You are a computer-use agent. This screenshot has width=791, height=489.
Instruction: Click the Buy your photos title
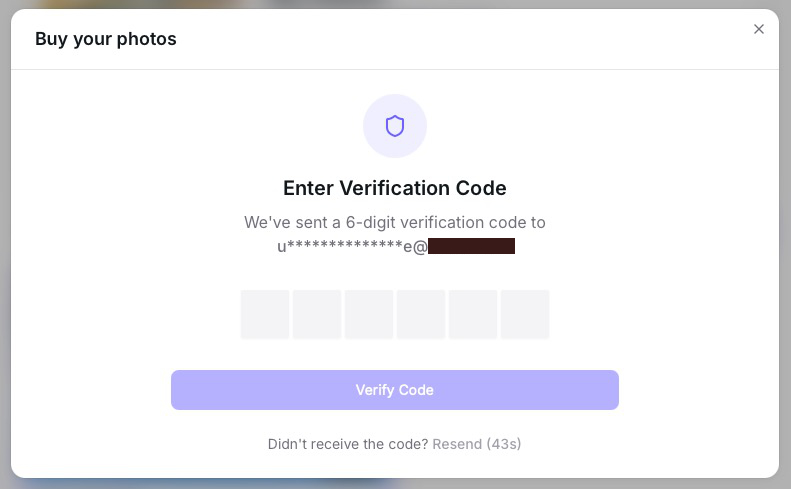point(106,40)
